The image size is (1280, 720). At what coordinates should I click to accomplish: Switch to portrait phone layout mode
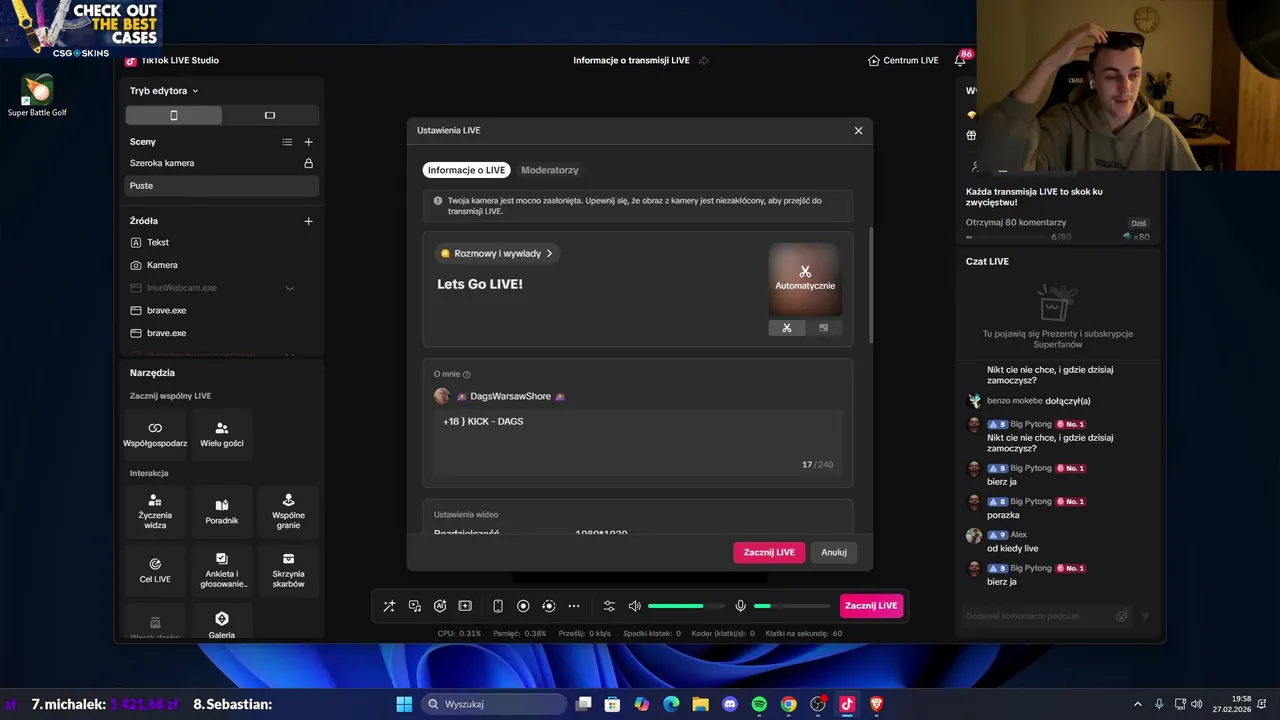(x=174, y=116)
